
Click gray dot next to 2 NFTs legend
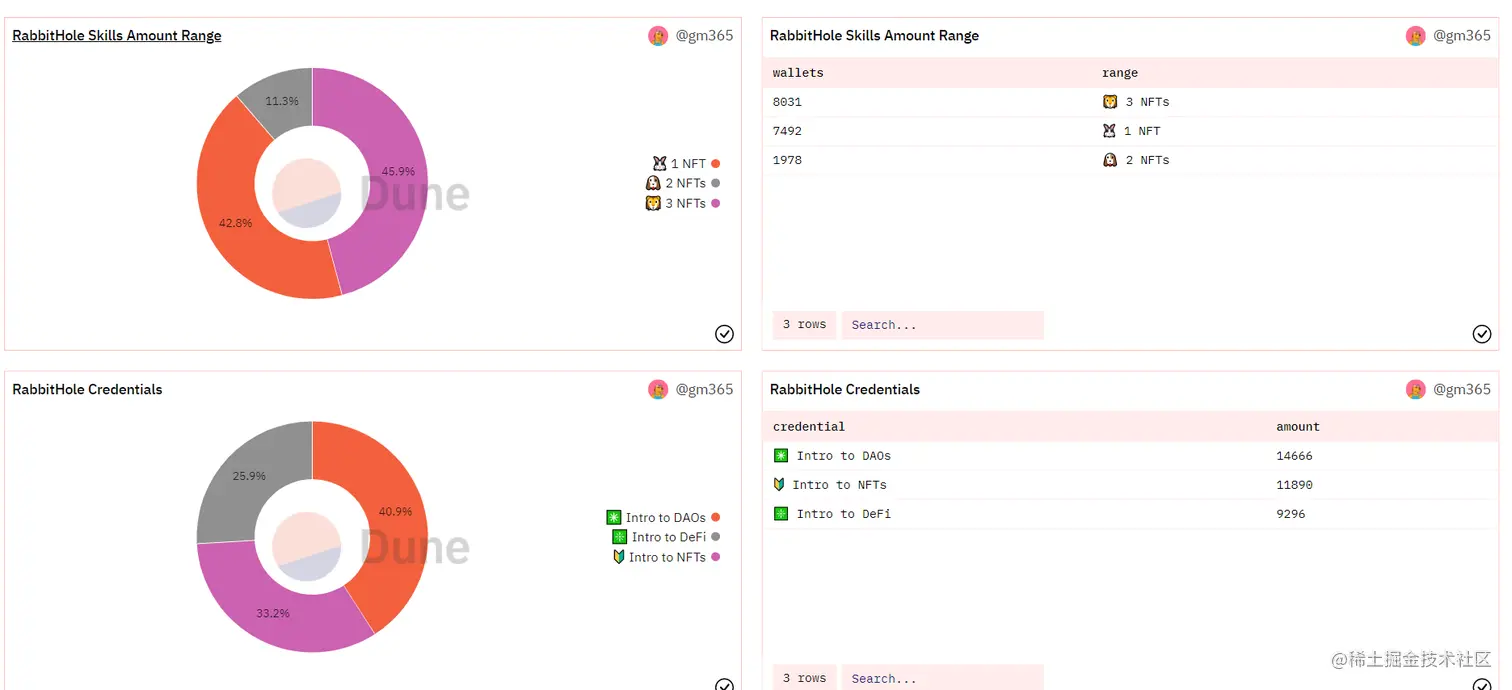(x=715, y=183)
